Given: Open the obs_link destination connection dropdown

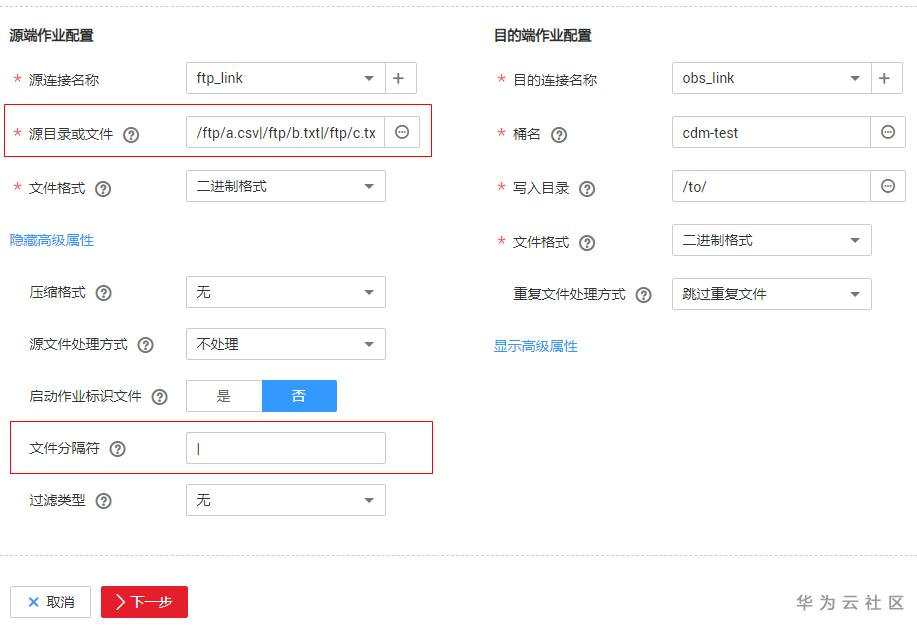Looking at the screenshot, I should 772,78.
